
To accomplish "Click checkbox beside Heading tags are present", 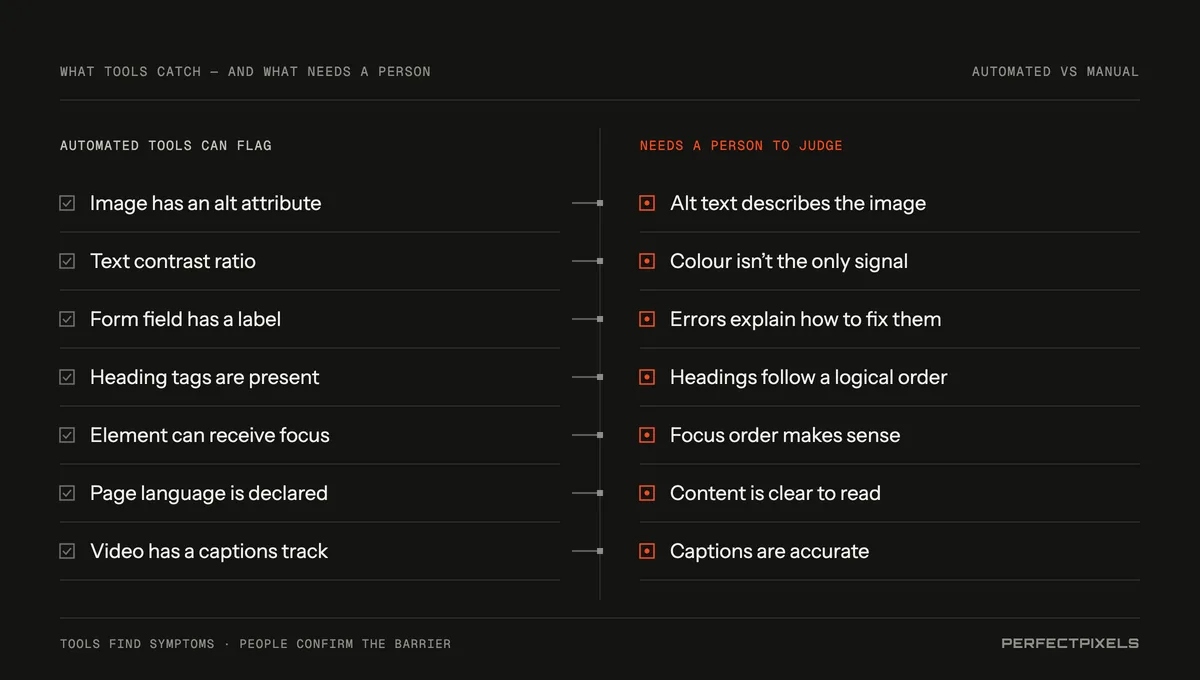I will 67,377.
